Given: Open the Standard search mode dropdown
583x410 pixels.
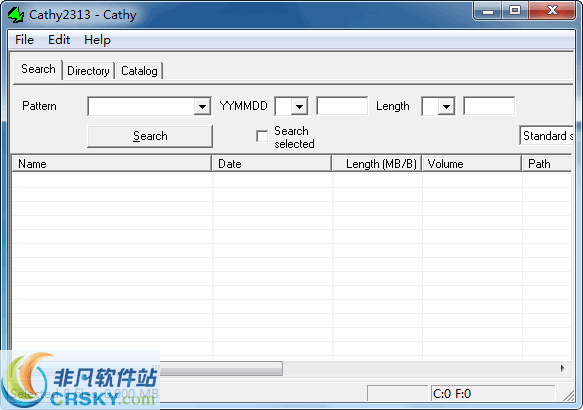Looking at the screenshot, I should pos(546,136).
